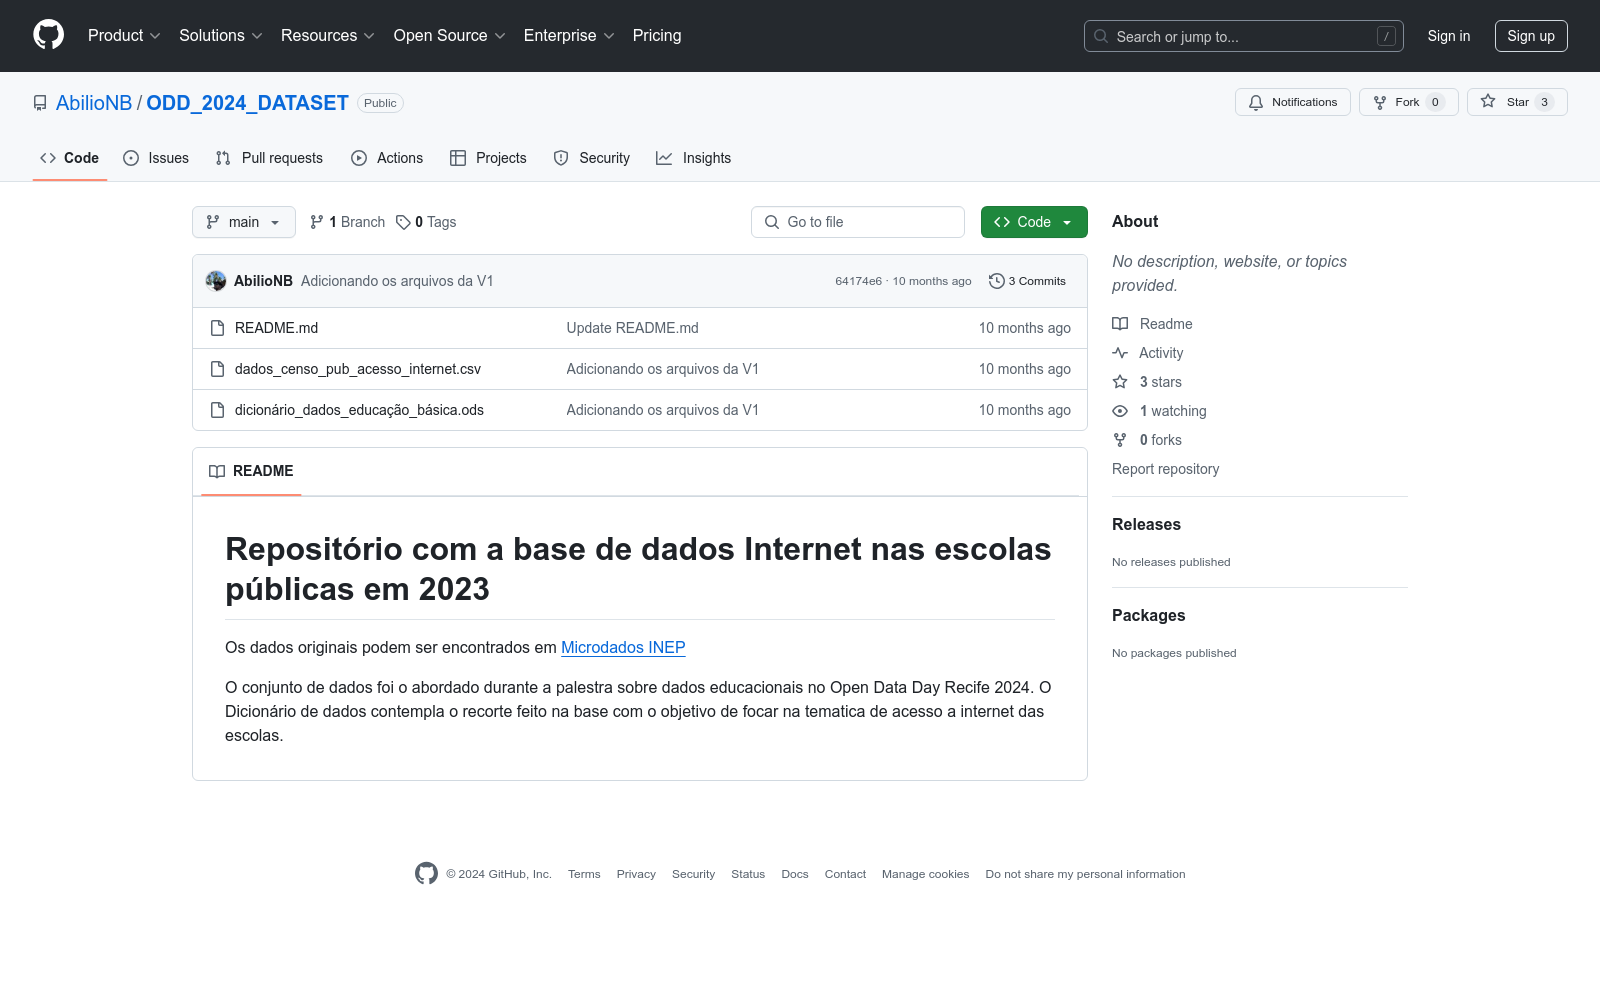Open the main branch selector
Screen dimensions: 1600x1000
tap(244, 222)
